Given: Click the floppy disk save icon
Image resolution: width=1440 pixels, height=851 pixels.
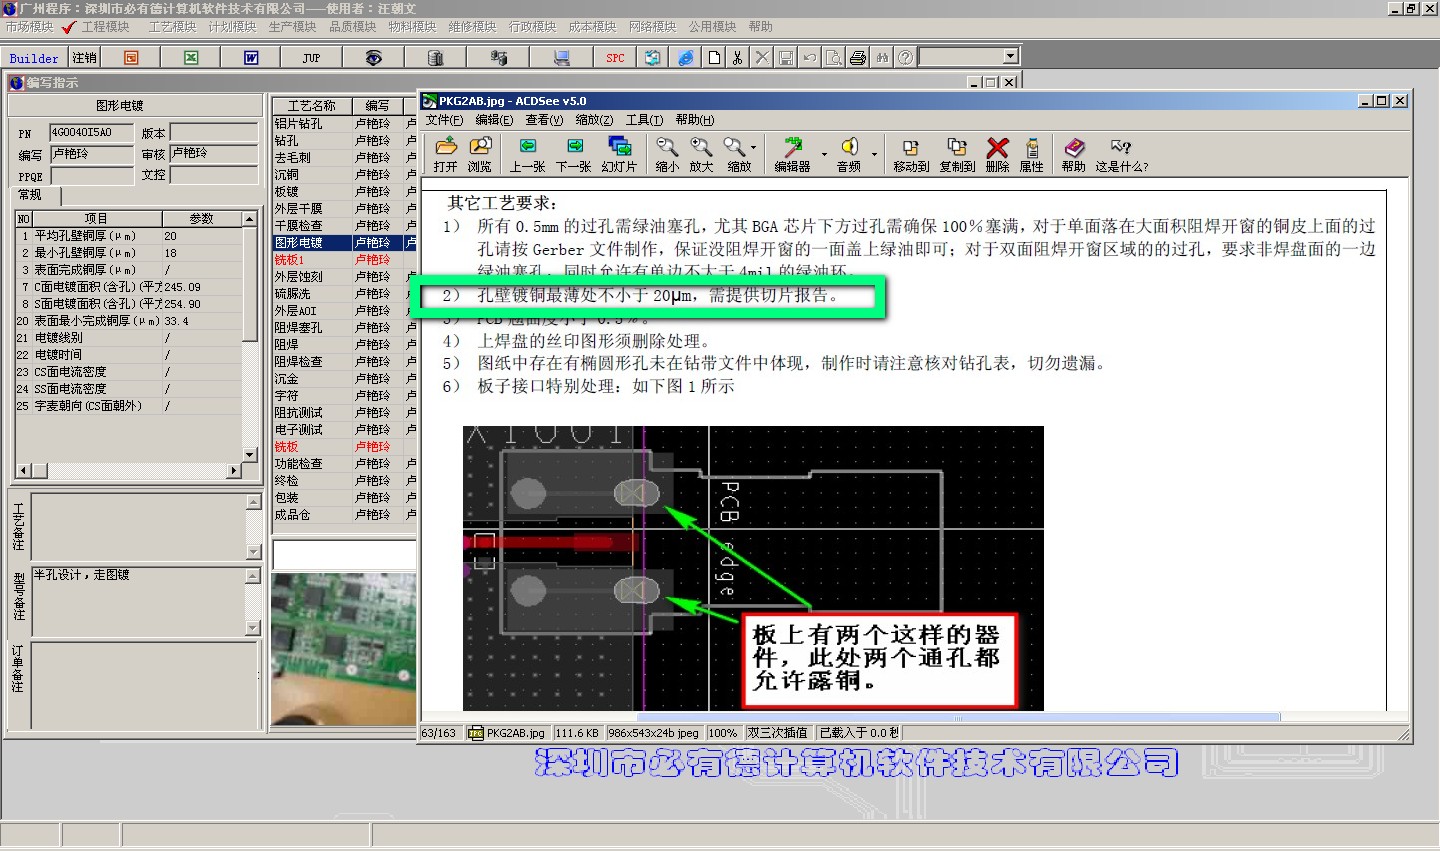Looking at the screenshot, I should pos(786,58).
